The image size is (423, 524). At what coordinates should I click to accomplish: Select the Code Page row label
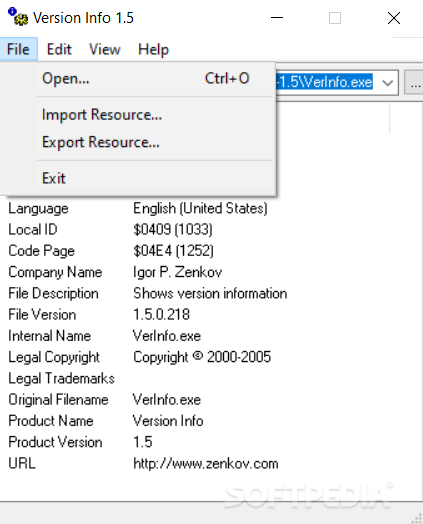click(41, 251)
